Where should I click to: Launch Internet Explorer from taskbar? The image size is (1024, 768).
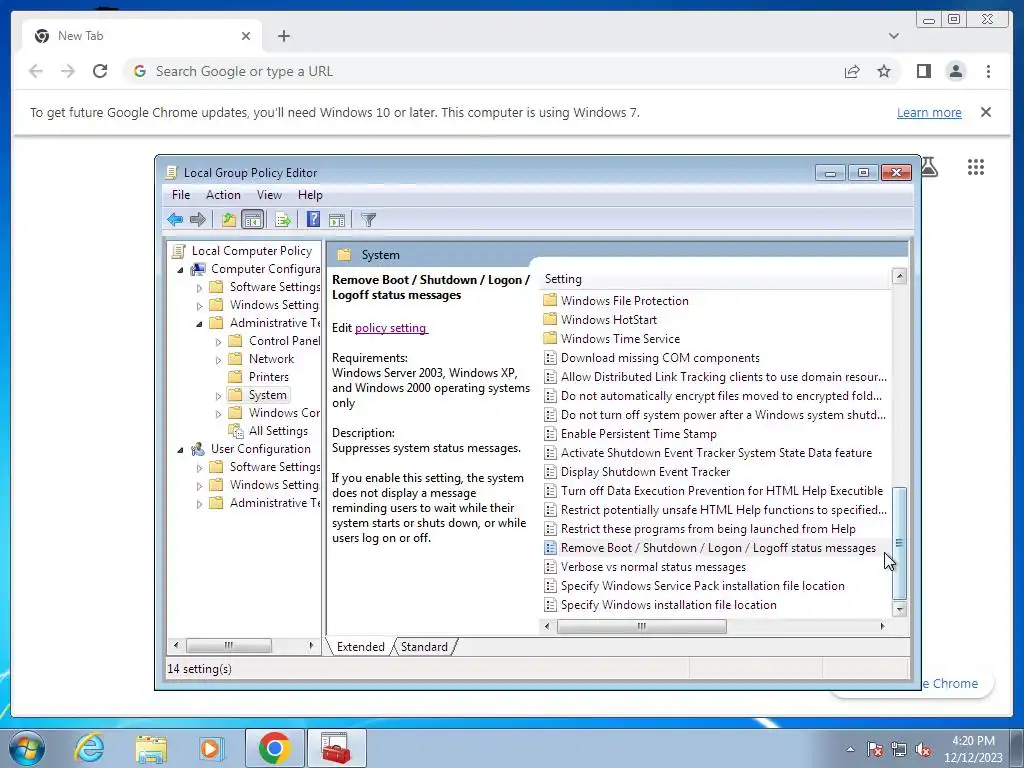(x=89, y=748)
